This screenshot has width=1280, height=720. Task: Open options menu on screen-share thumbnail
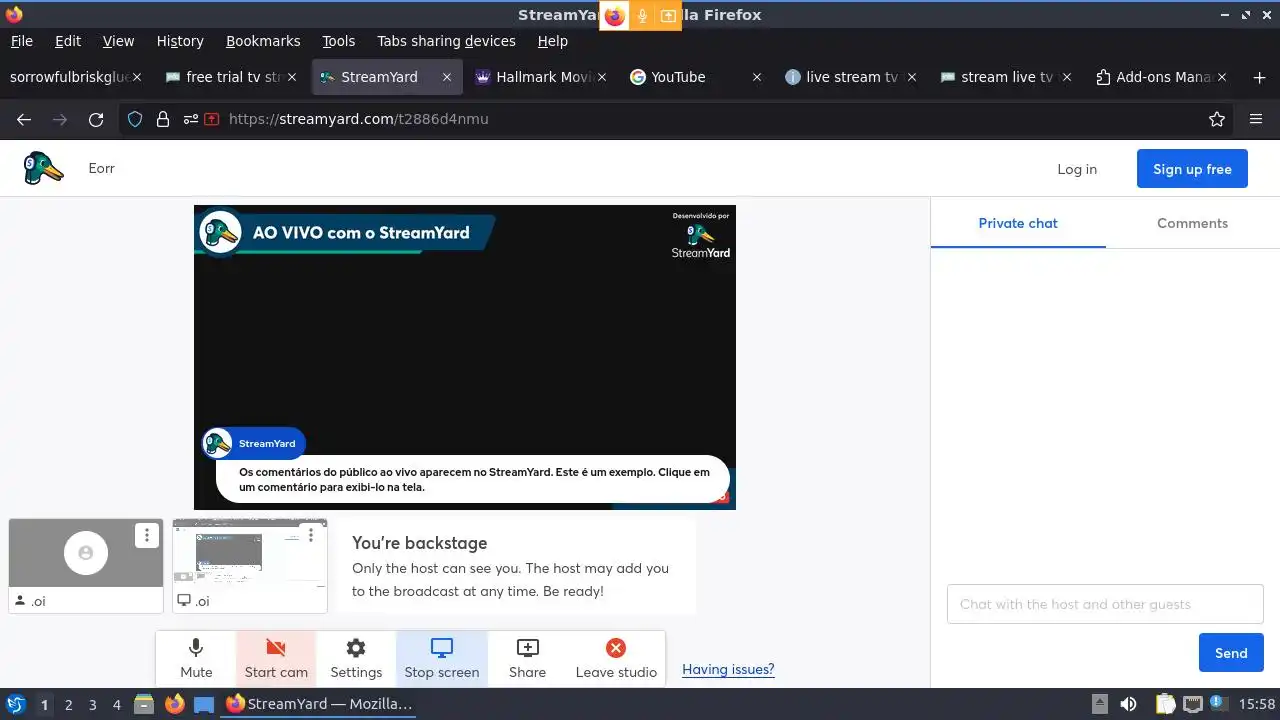click(x=311, y=535)
